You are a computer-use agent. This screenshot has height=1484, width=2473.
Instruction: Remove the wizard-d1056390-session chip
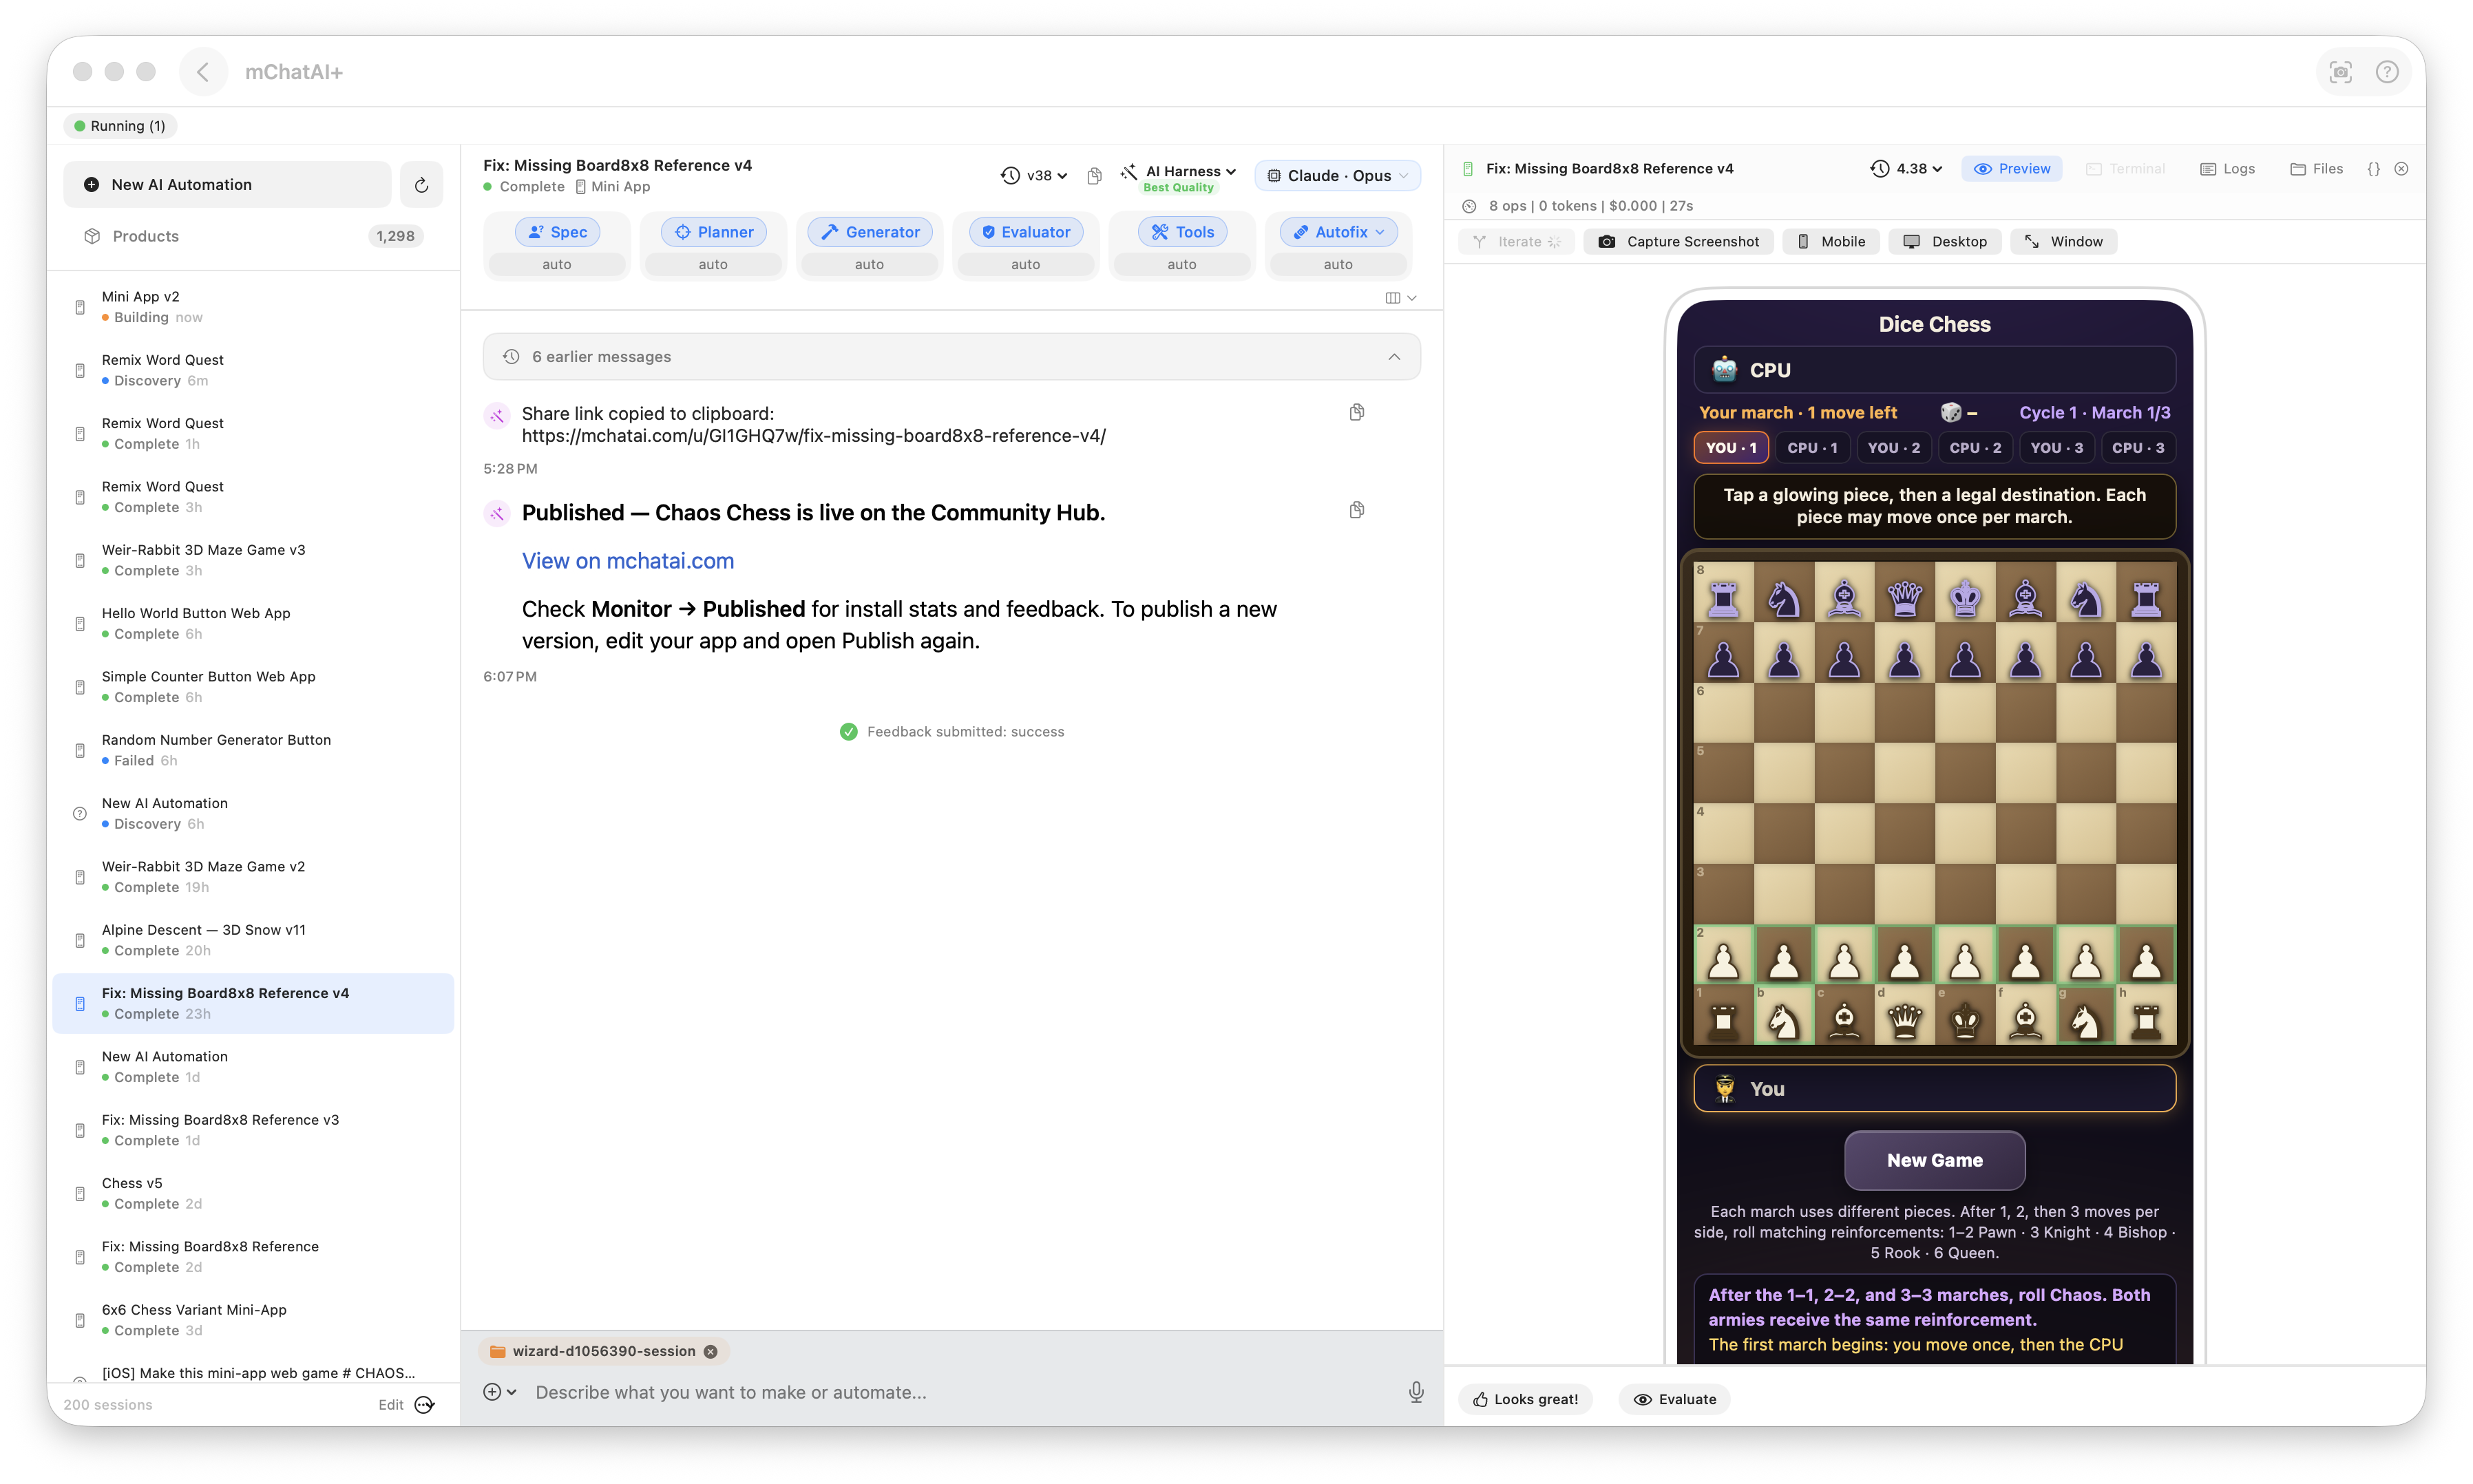pos(711,1351)
